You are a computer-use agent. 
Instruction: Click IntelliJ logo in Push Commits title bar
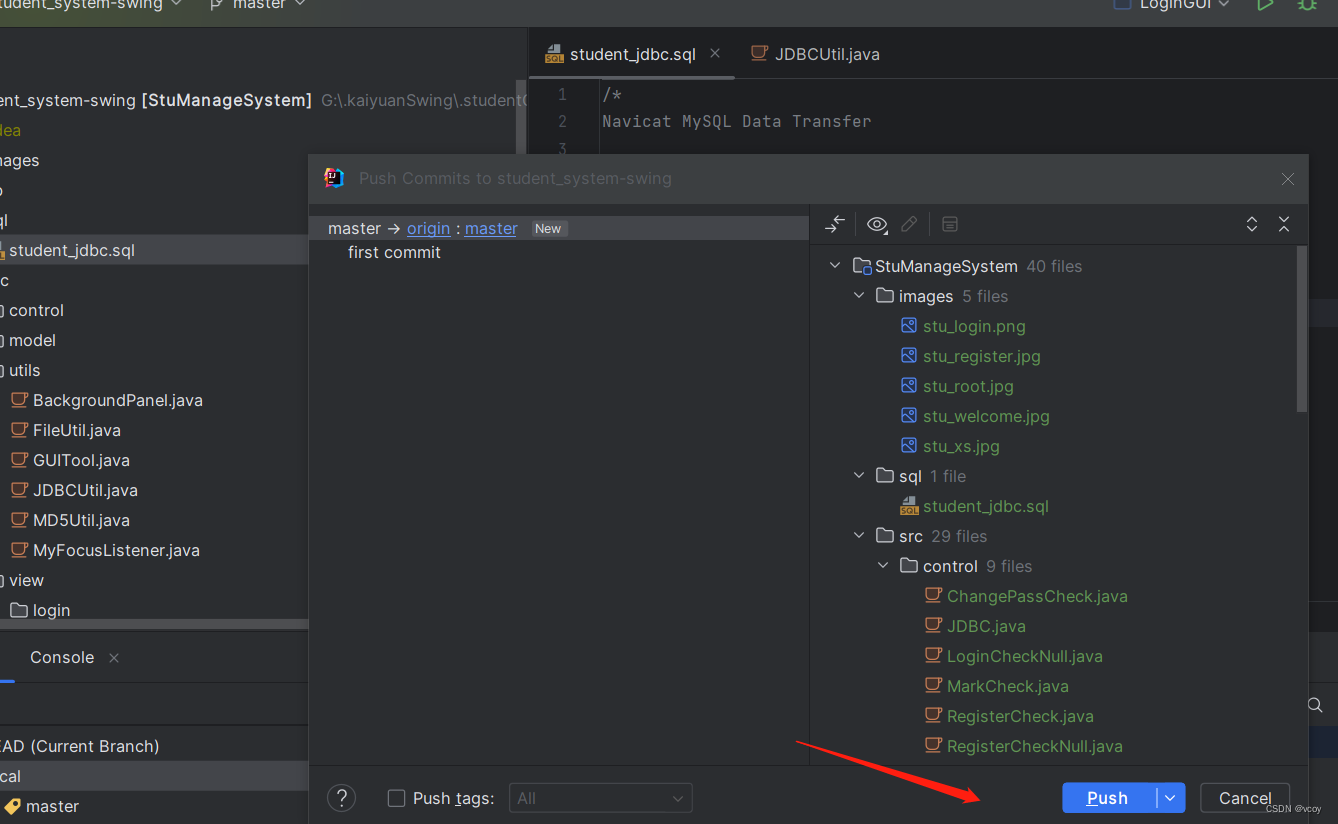(x=334, y=178)
